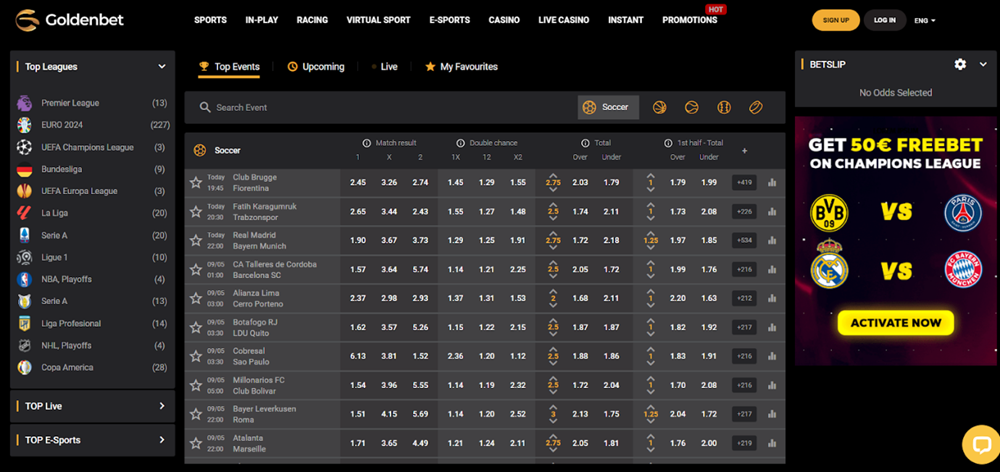Open the live chat bubble icon
Viewport: 1000px width, 472px height.
pyautogui.click(x=980, y=444)
